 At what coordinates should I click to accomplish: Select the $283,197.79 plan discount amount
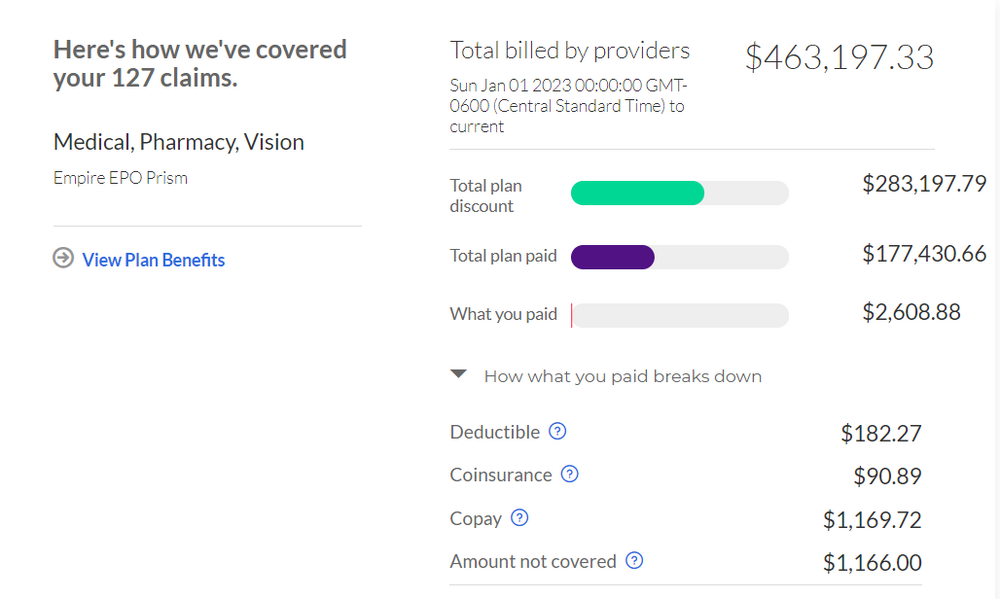point(924,184)
